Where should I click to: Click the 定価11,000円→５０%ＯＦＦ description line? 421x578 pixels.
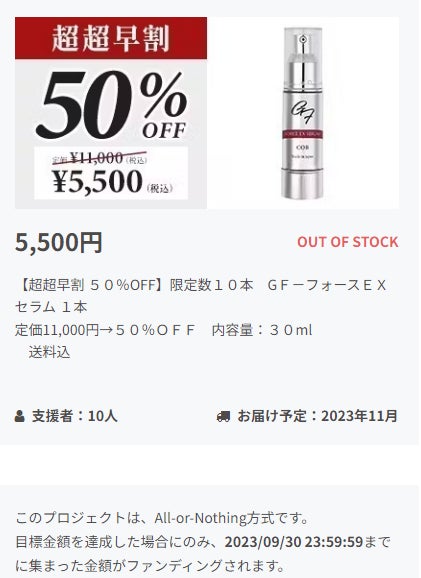[x=105, y=330]
